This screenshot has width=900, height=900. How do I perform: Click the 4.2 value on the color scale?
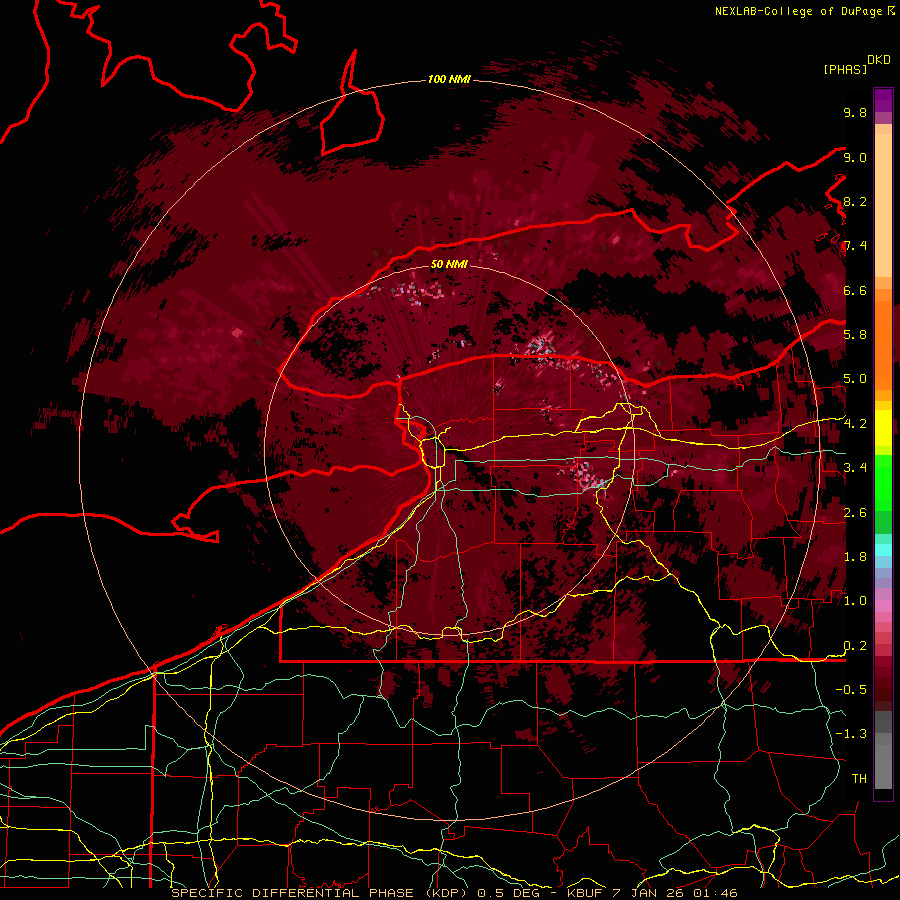coord(855,424)
